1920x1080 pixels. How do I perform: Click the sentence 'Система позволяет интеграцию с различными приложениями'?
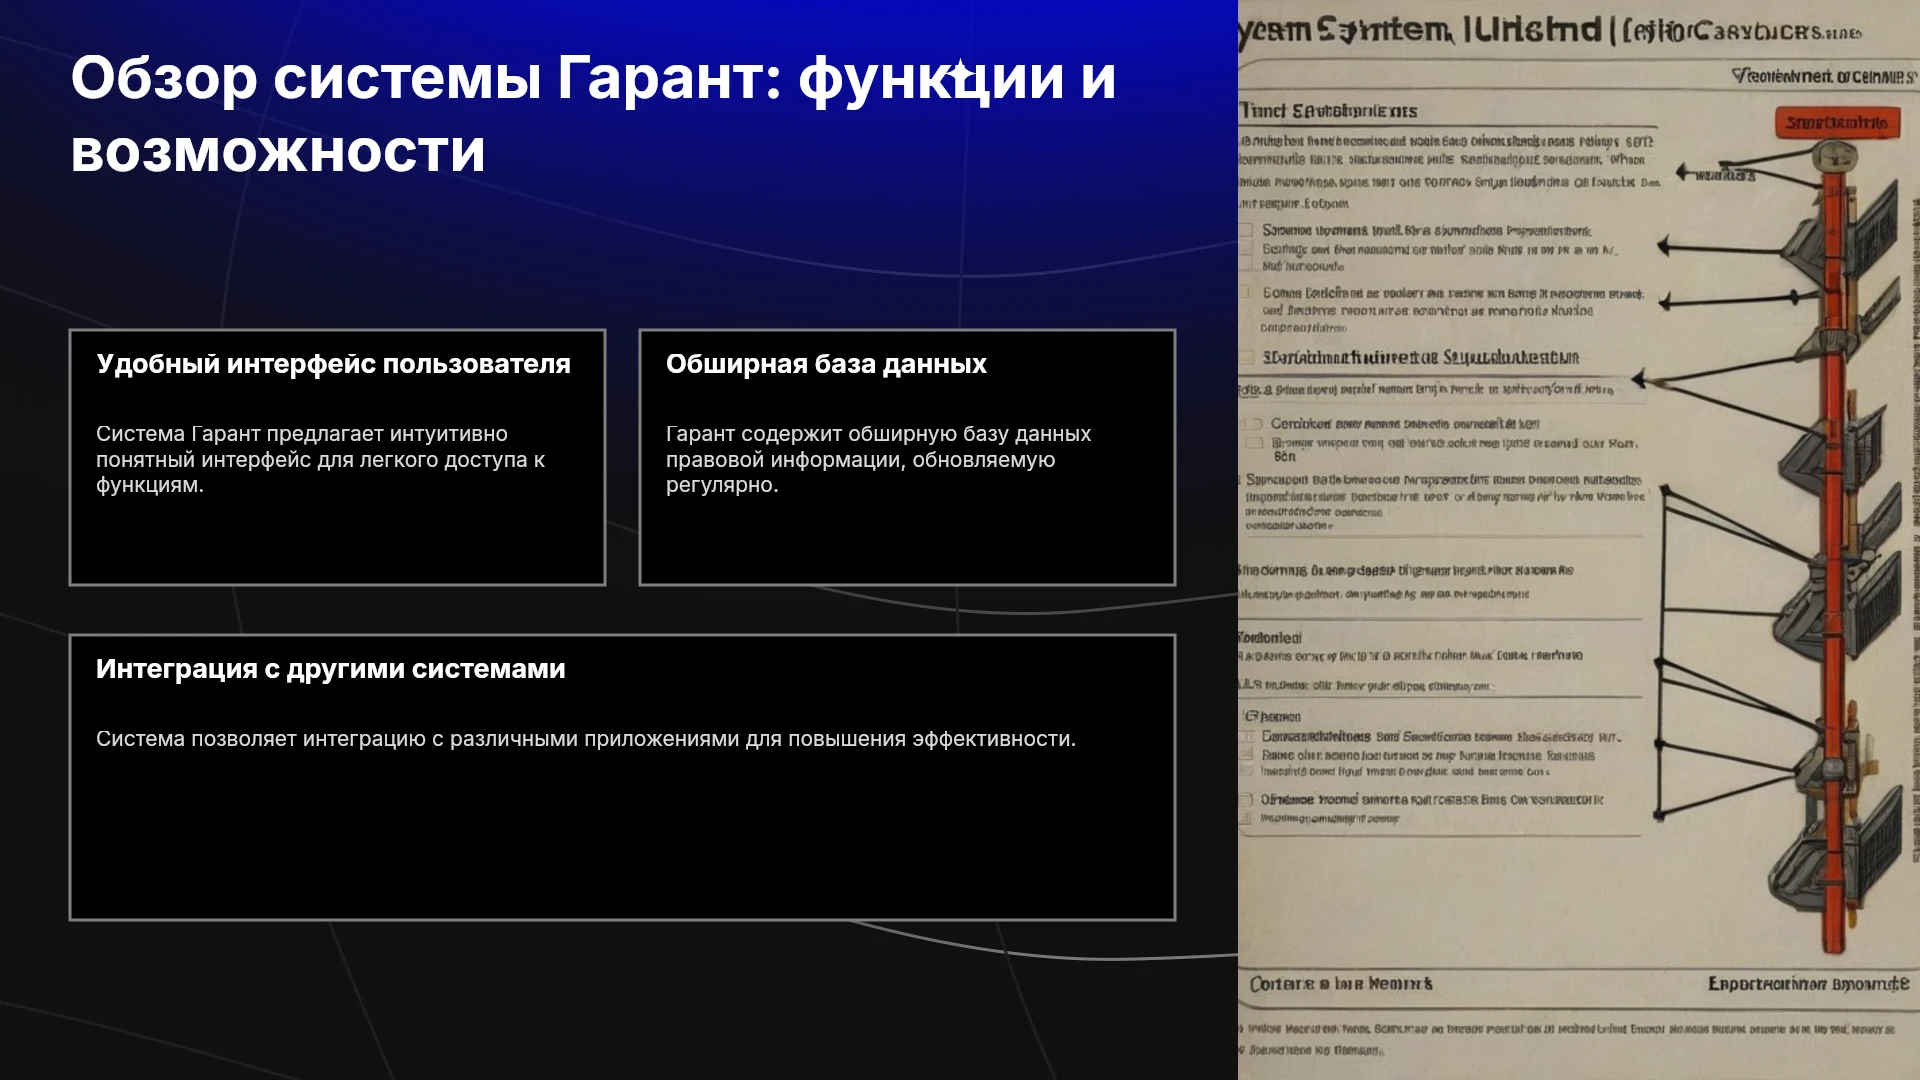click(x=586, y=739)
